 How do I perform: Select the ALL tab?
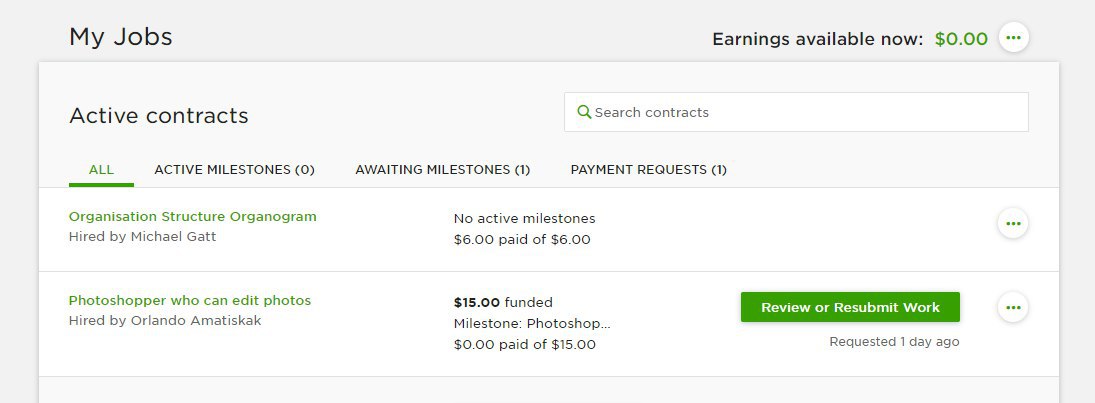pos(101,170)
